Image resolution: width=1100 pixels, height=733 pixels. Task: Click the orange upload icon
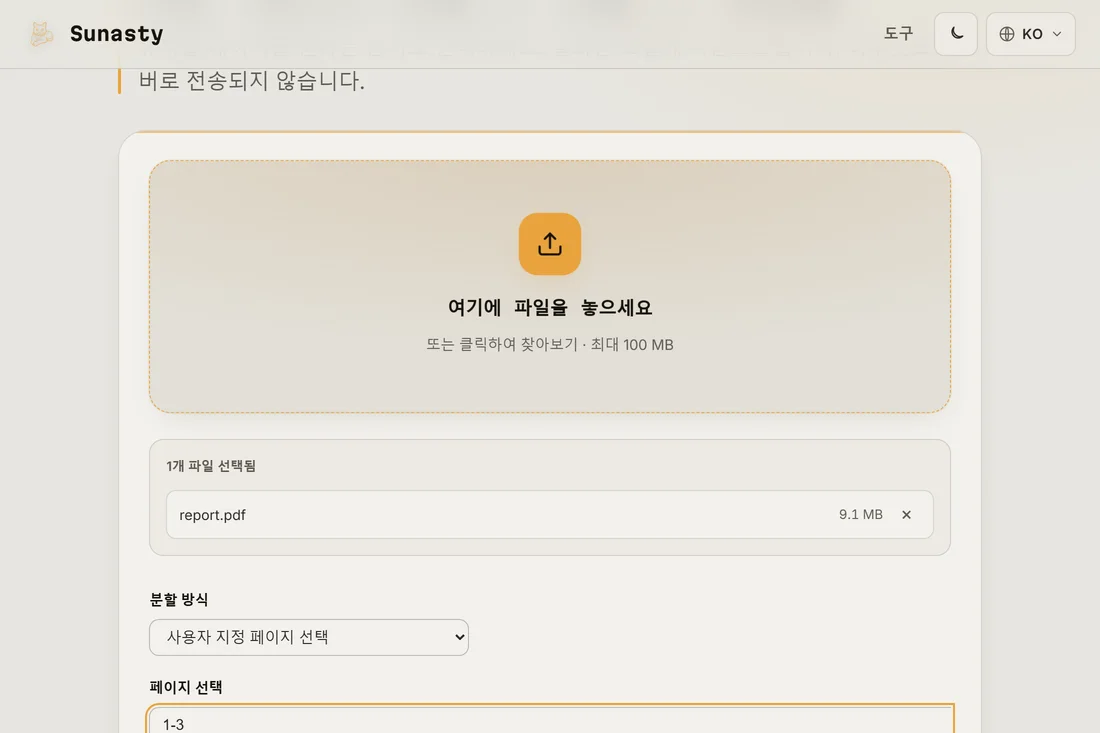tap(550, 244)
